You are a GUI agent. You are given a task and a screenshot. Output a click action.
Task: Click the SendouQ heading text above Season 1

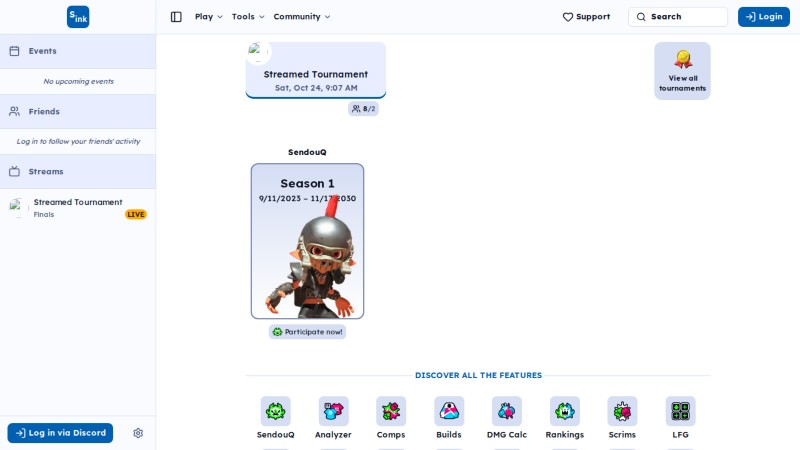(x=307, y=152)
